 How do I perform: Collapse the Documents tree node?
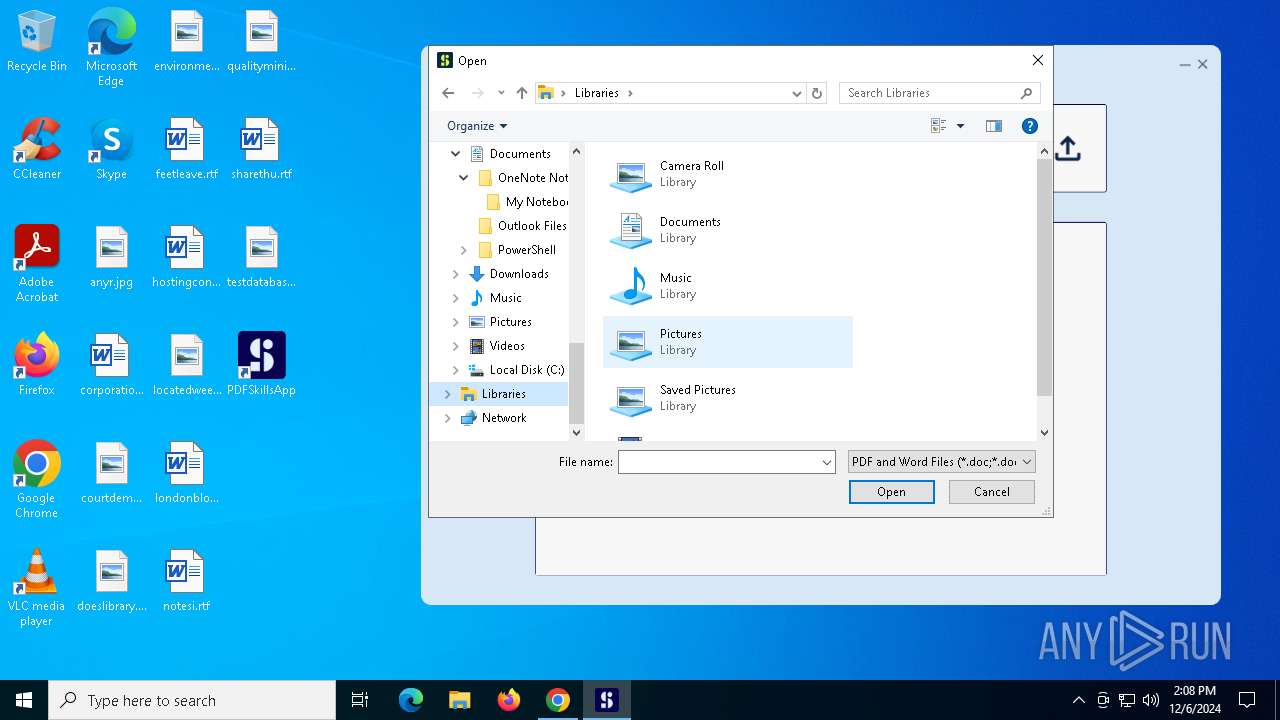pos(456,154)
